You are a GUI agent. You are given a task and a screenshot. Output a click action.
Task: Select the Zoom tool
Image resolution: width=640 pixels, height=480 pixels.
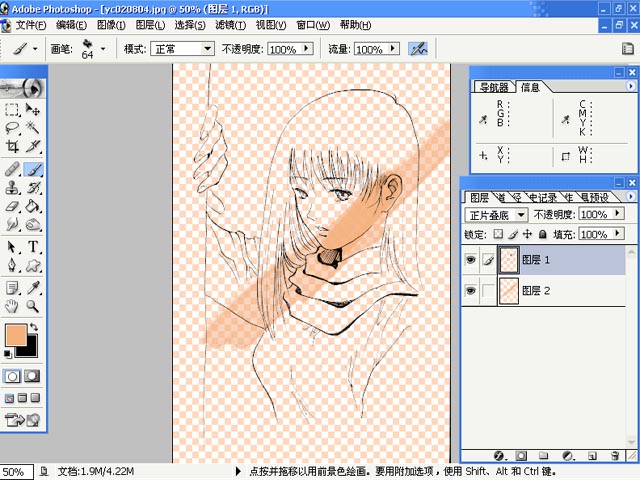pos(33,306)
